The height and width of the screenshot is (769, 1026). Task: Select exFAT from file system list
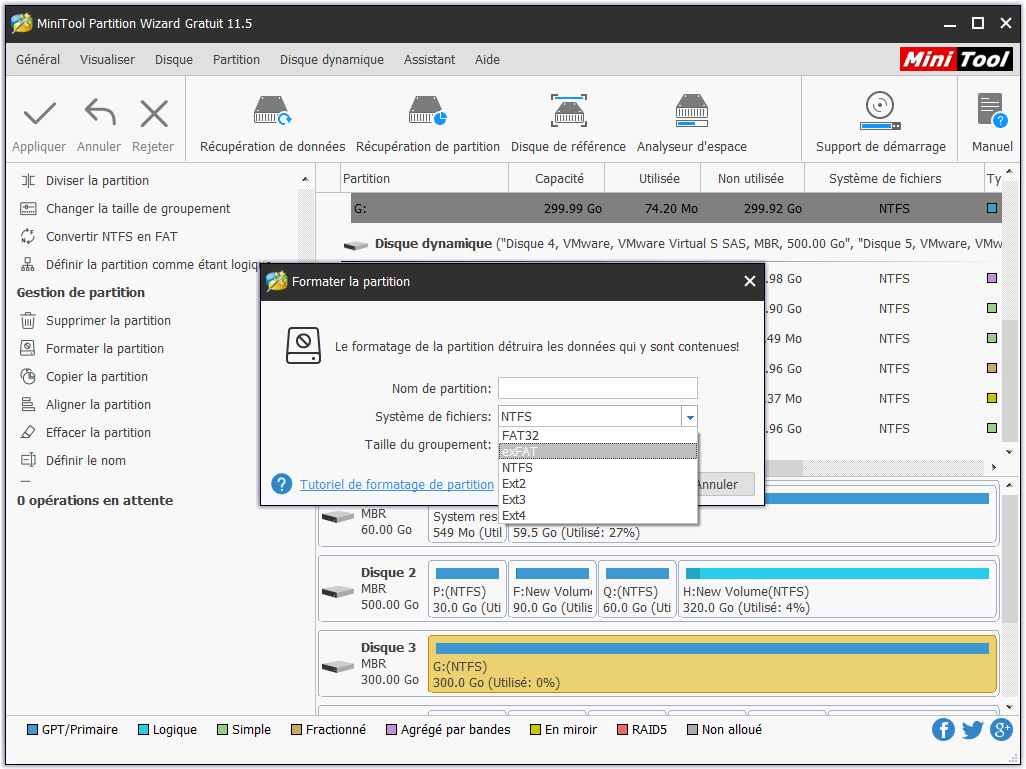pos(597,451)
